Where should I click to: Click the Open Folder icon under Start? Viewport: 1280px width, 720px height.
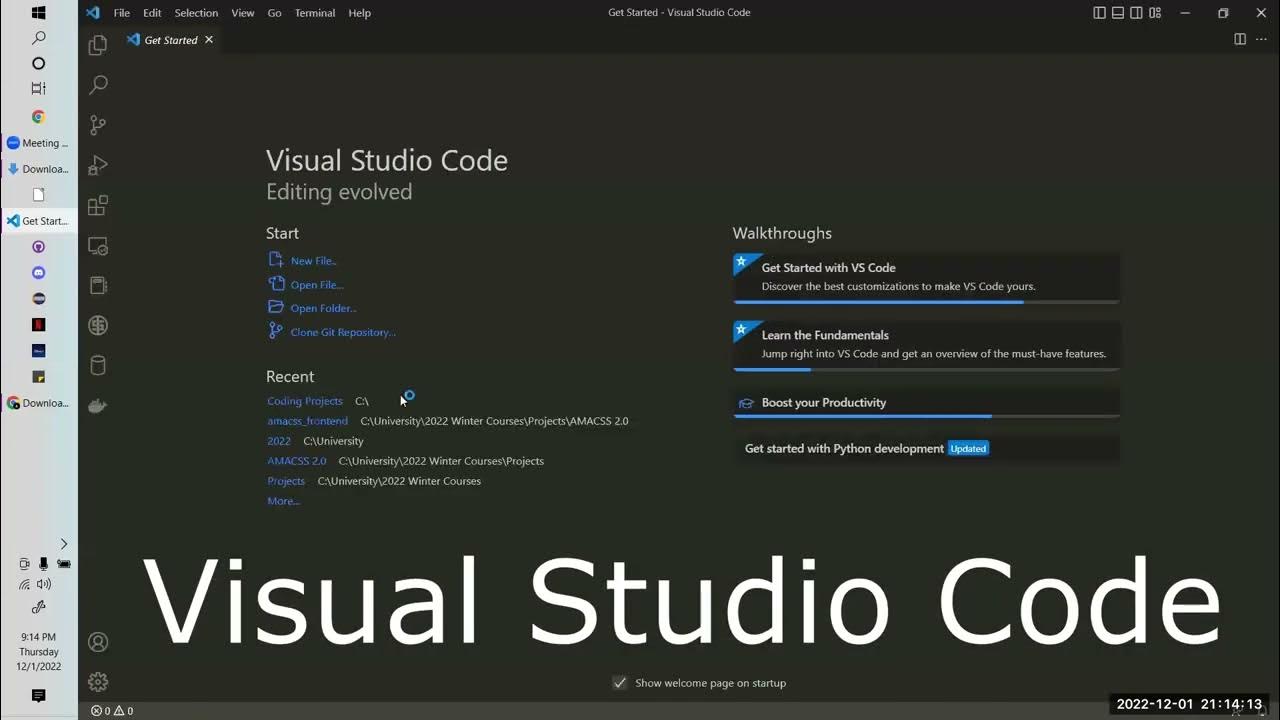[x=276, y=308]
